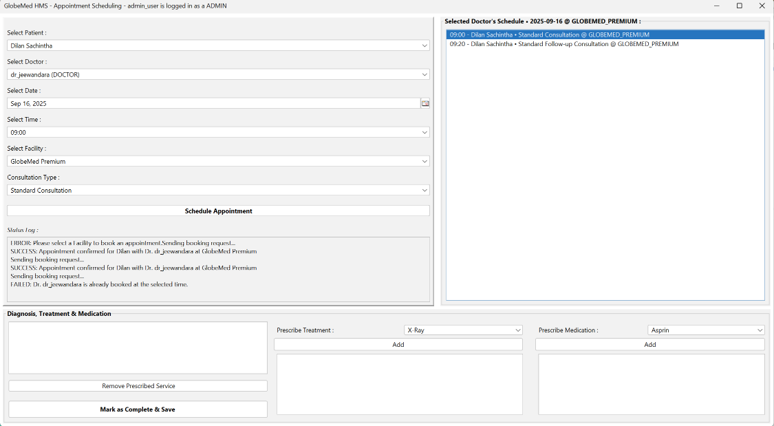The height and width of the screenshot is (426, 774).
Task: Open the Select Patient dropdown showing Dilan Sachintha
Action: coord(218,45)
